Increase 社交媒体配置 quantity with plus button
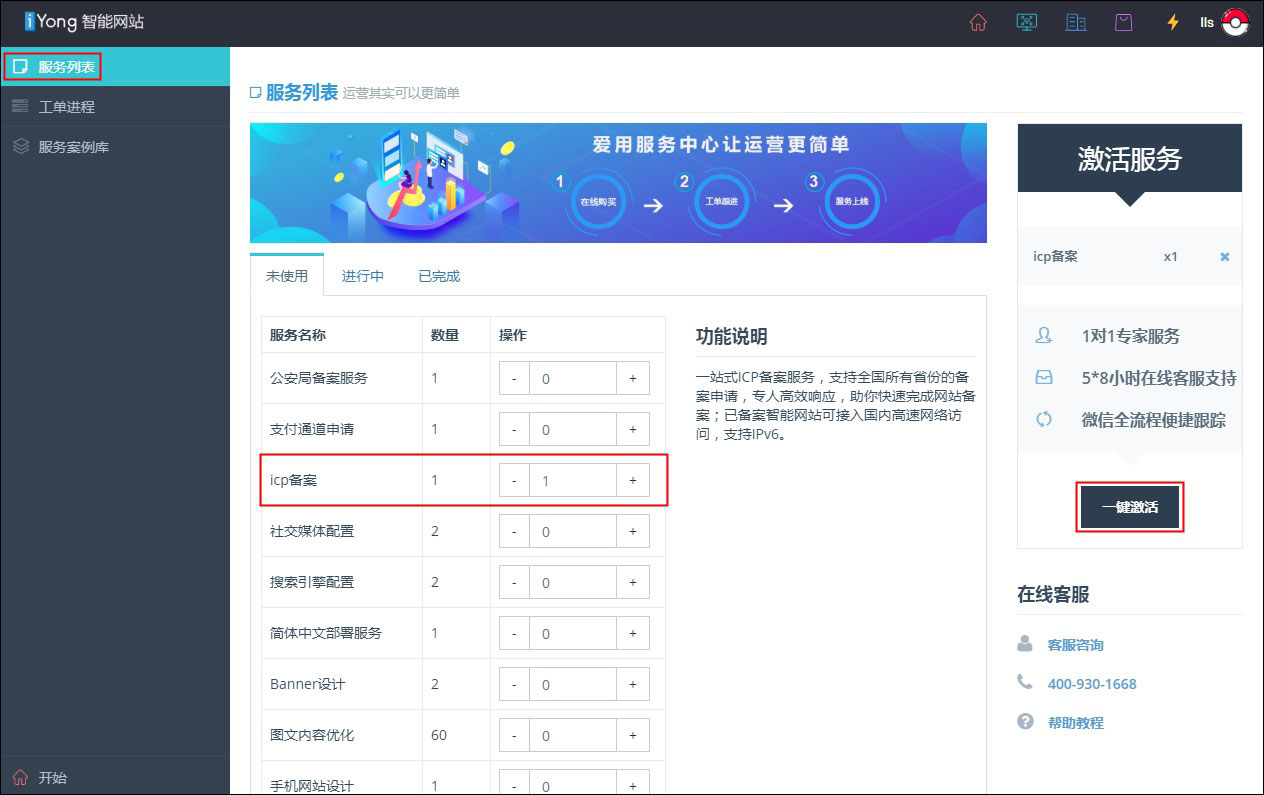Screen dimensions: 1264x795 click(x=633, y=531)
